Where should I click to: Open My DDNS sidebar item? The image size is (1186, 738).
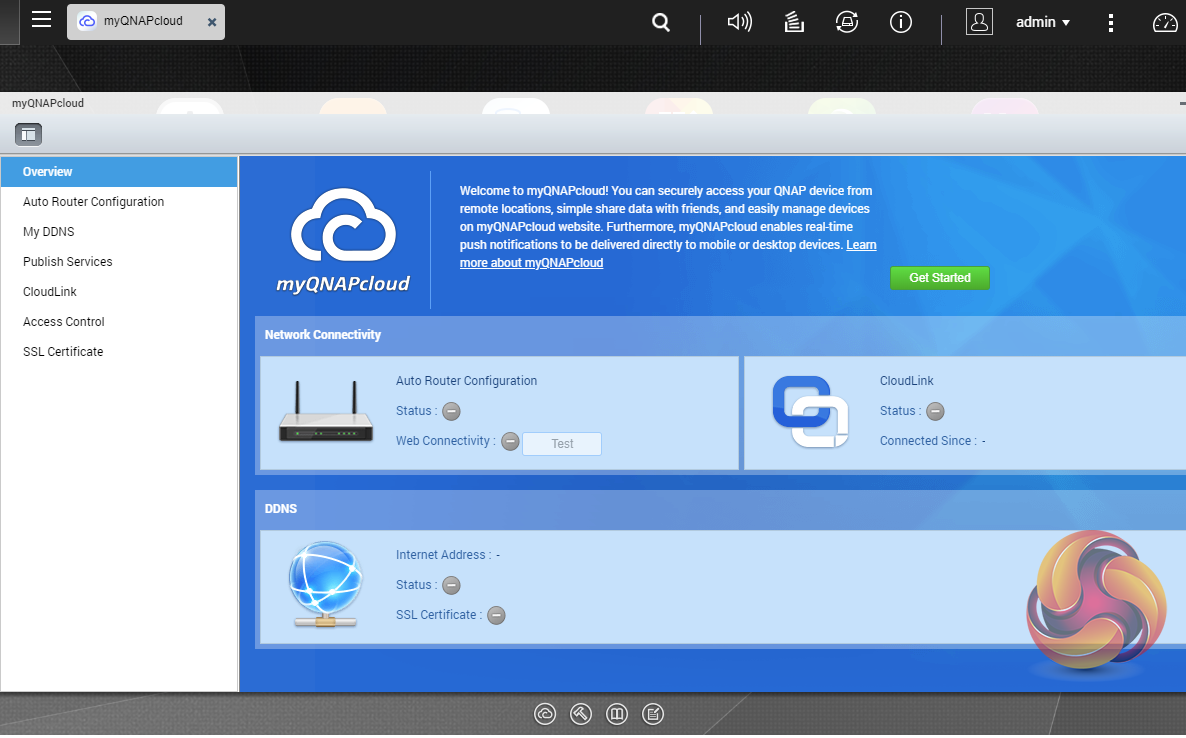pos(120,231)
